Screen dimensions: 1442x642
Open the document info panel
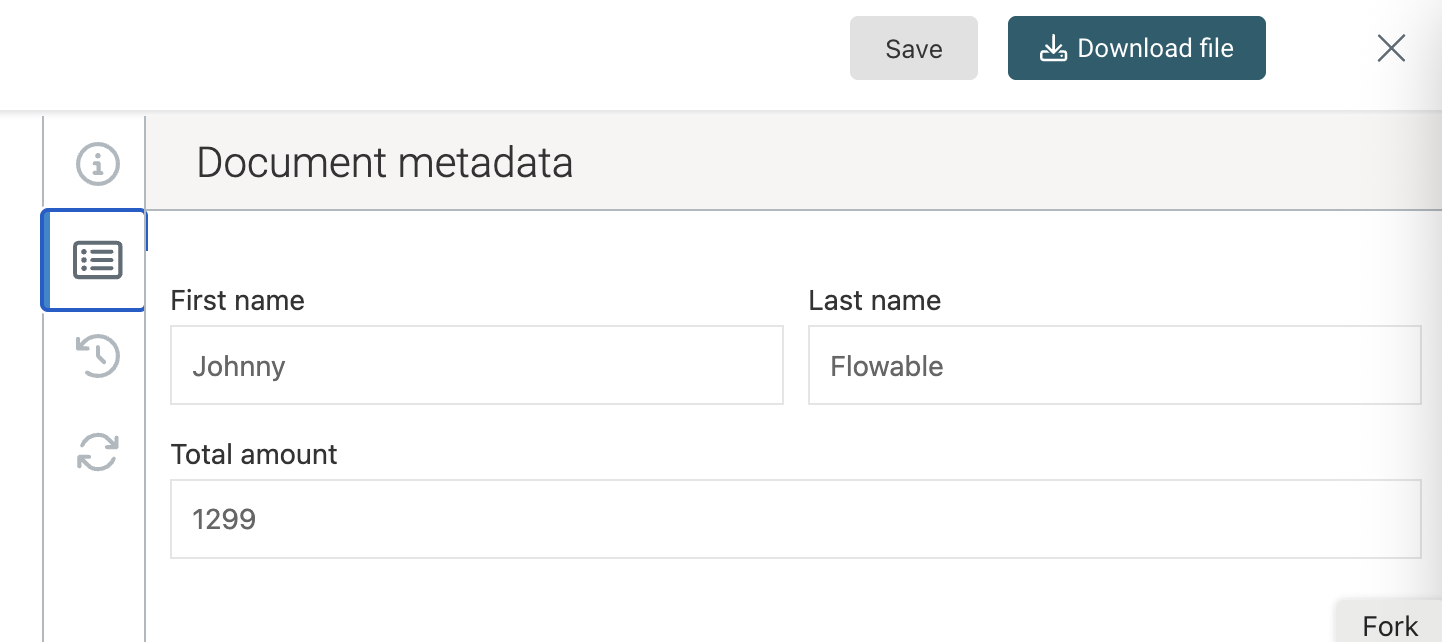click(x=96, y=163)
